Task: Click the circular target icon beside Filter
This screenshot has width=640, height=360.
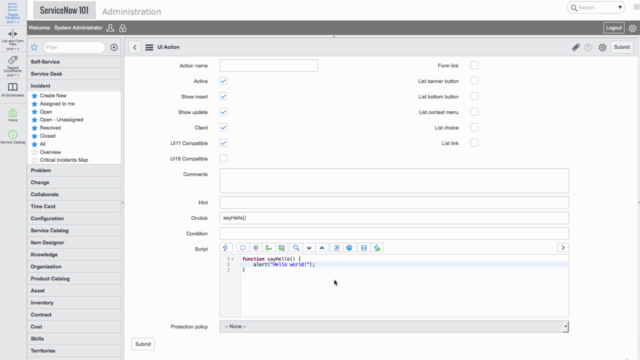Action: pos(114,47)
